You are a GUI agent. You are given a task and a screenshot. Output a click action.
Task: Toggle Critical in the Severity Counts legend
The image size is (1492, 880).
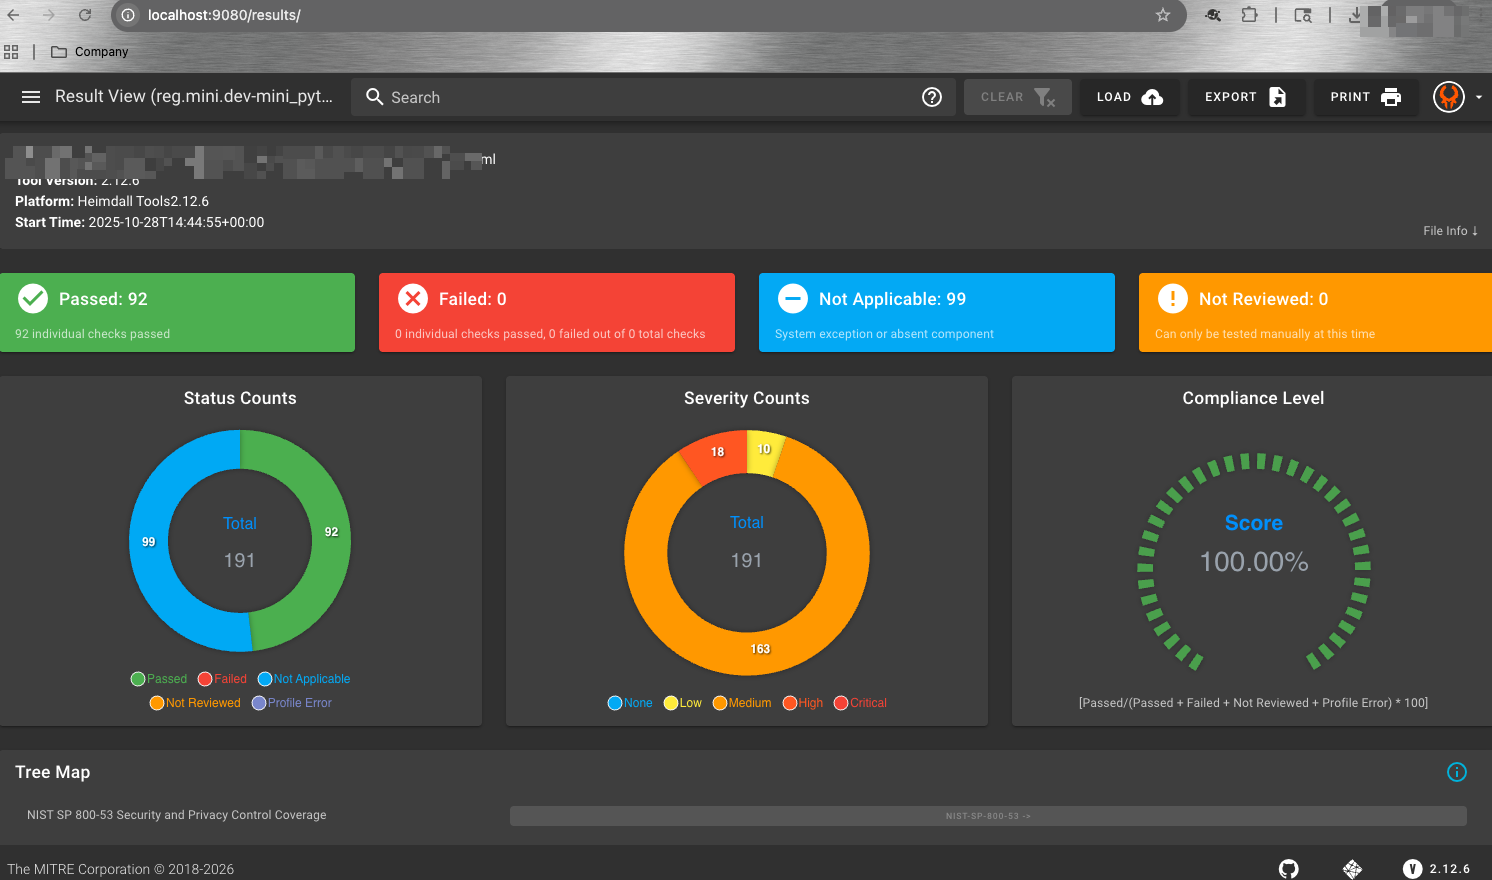pyautogui.click(x=860, y=702)
